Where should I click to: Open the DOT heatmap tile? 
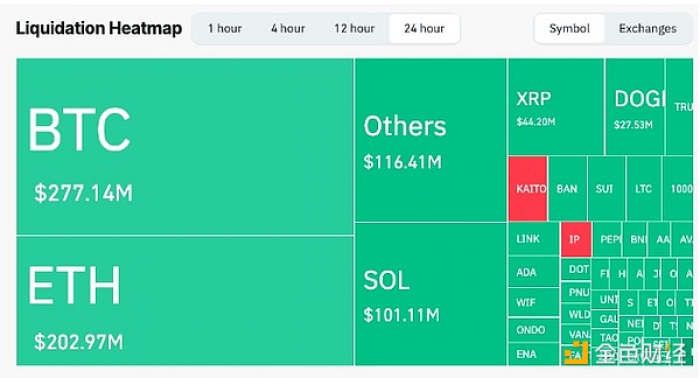pos(576,270)
